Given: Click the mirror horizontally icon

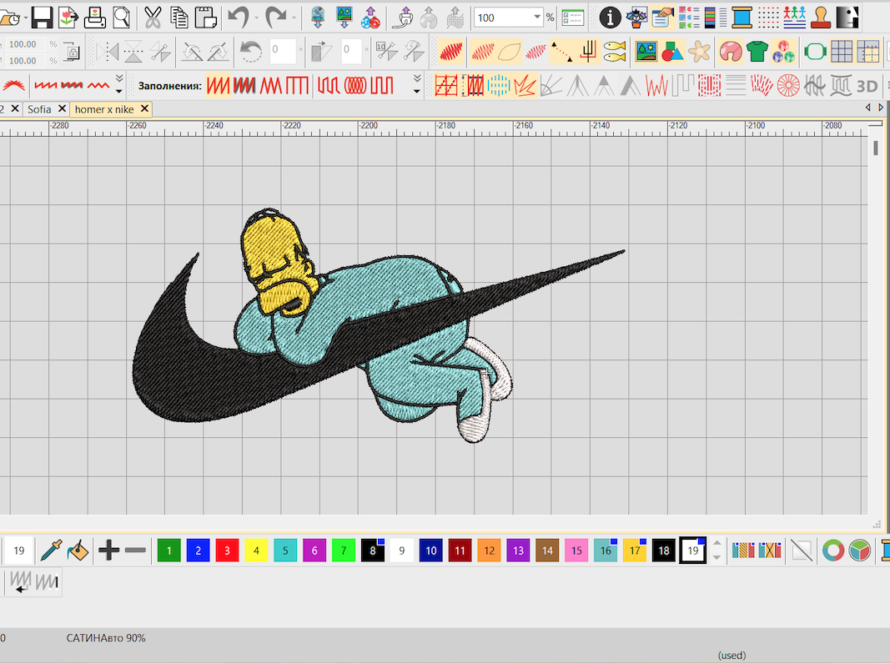Looking at the screenshot, I should click(107, 52).
